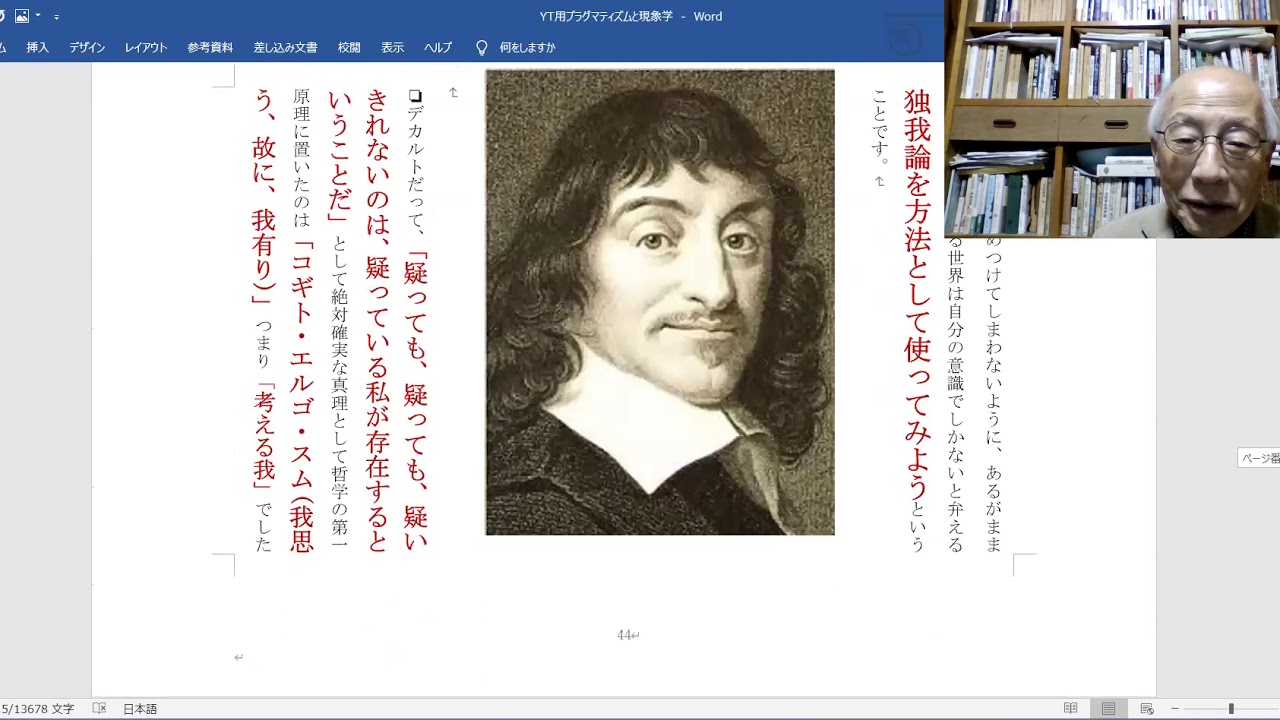Click the Descartes portrait image
The image size is (1280, 720).
point(660,302)
